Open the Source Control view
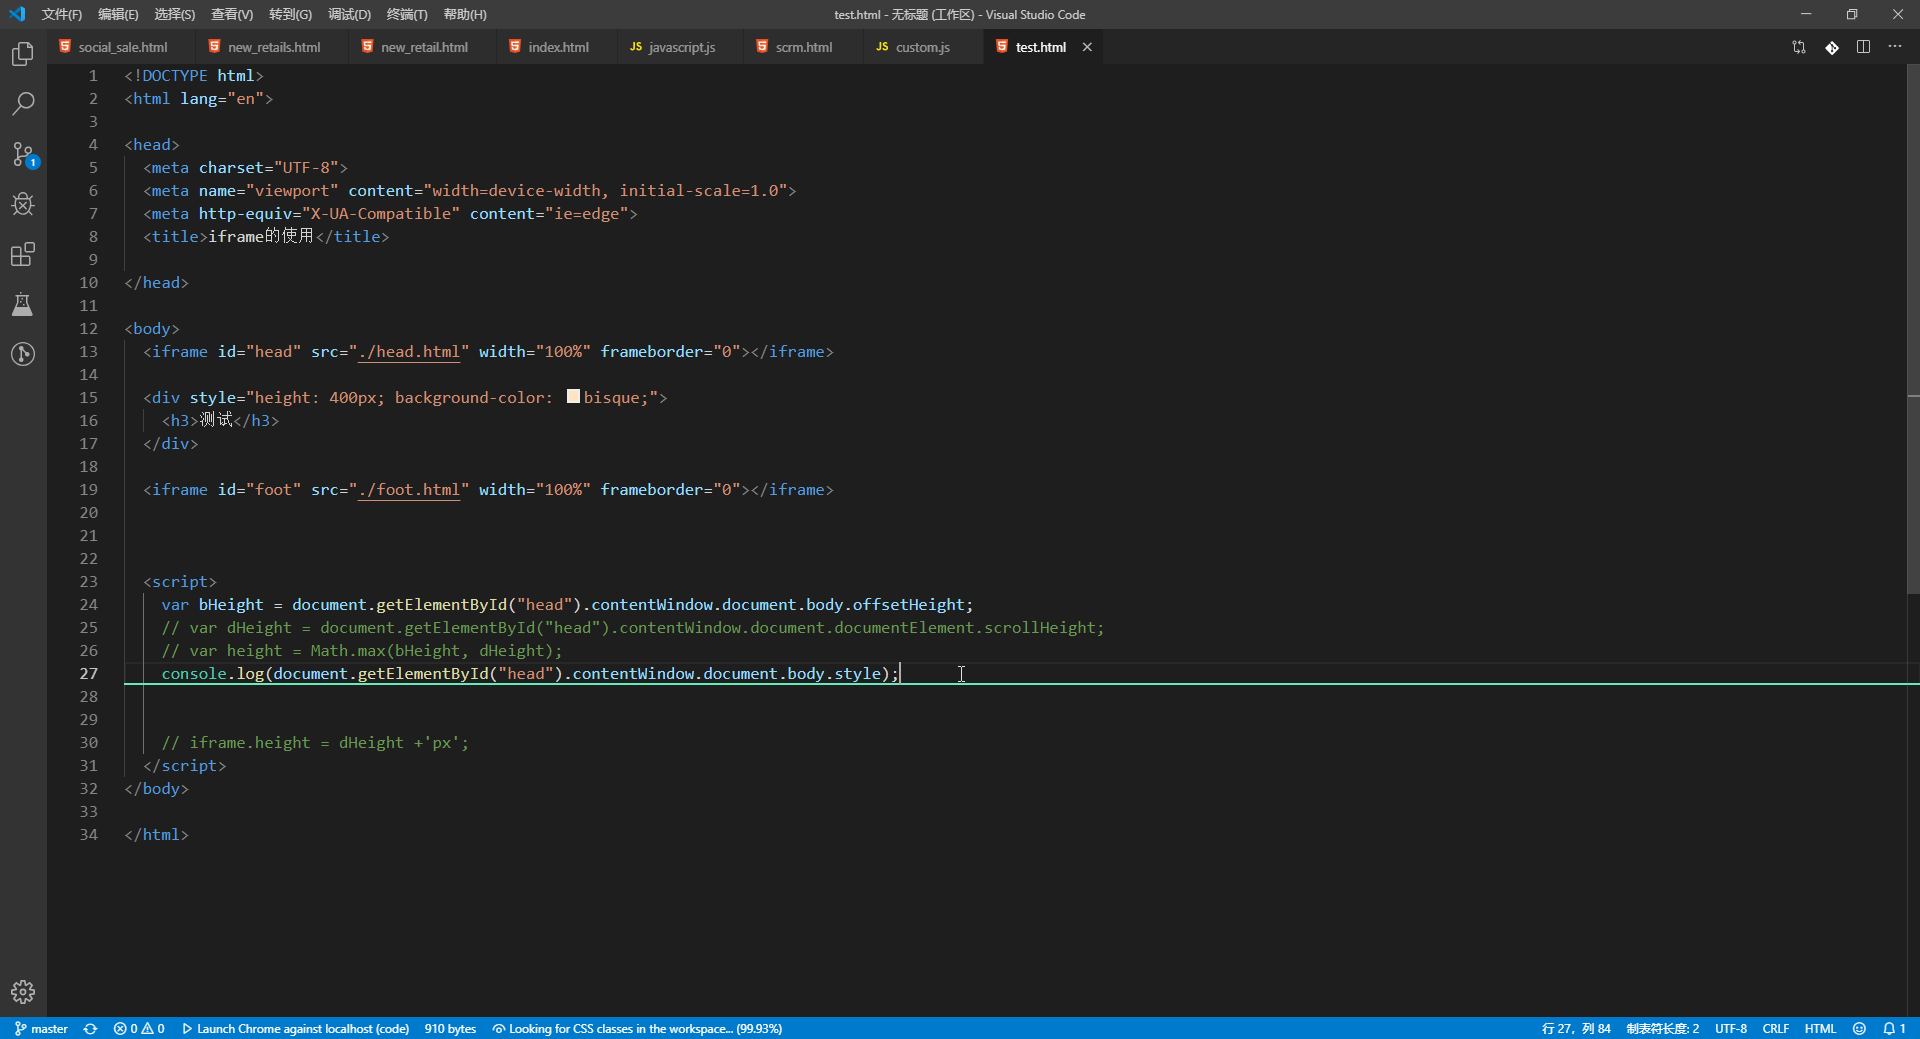Image resolution: width=1920 pixels, height=1039 pixels. click(23, 154)
